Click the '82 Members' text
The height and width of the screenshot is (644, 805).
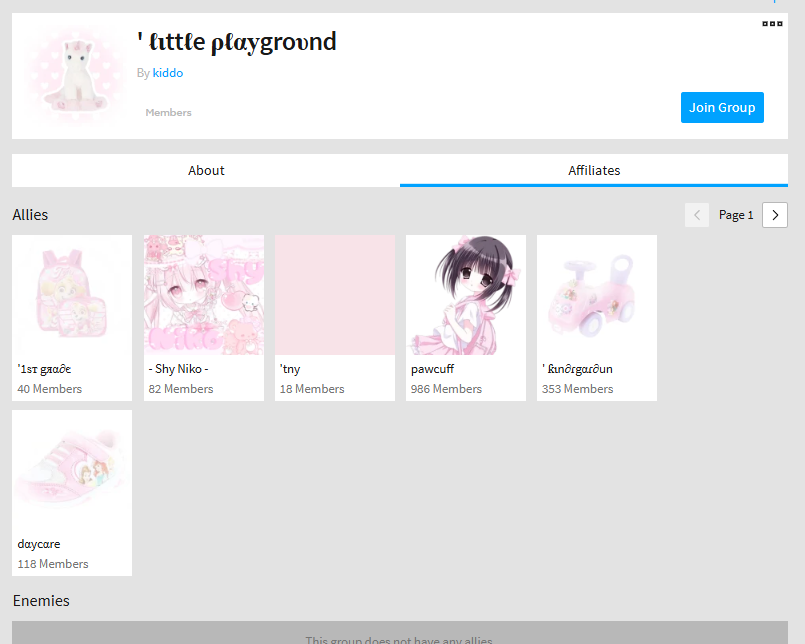coord(181,389)
